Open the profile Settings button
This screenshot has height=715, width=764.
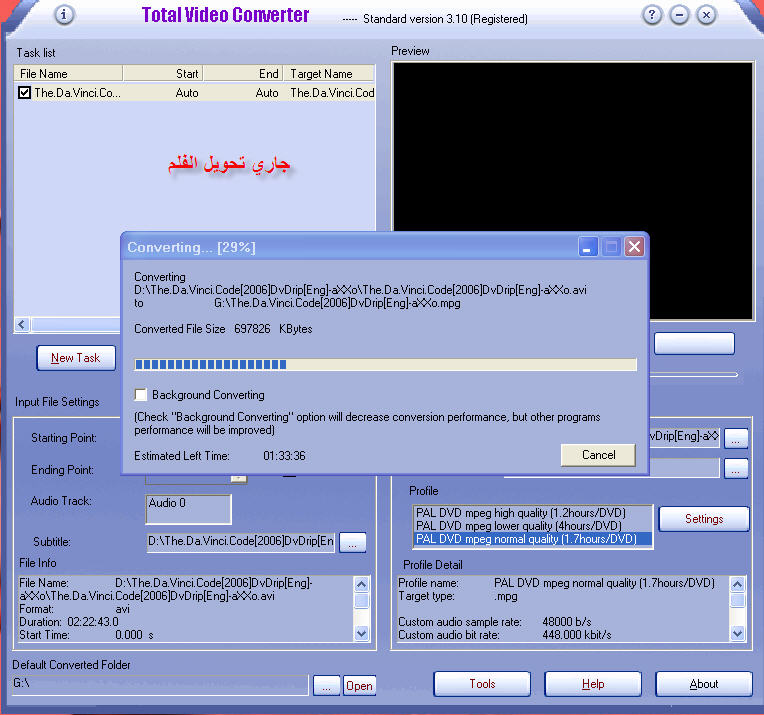click(x=704, y=519)
